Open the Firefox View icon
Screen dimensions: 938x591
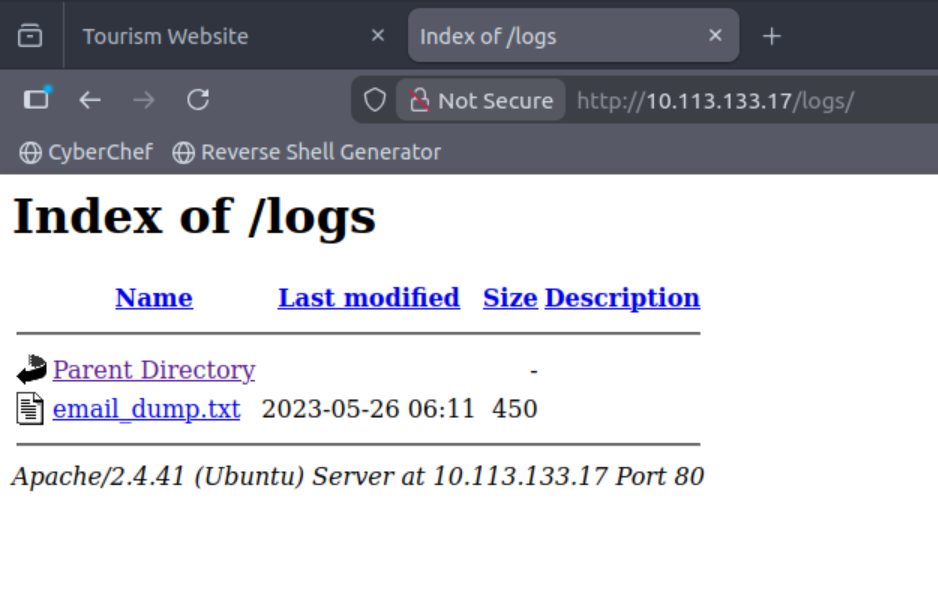click(x=30, y=36)
